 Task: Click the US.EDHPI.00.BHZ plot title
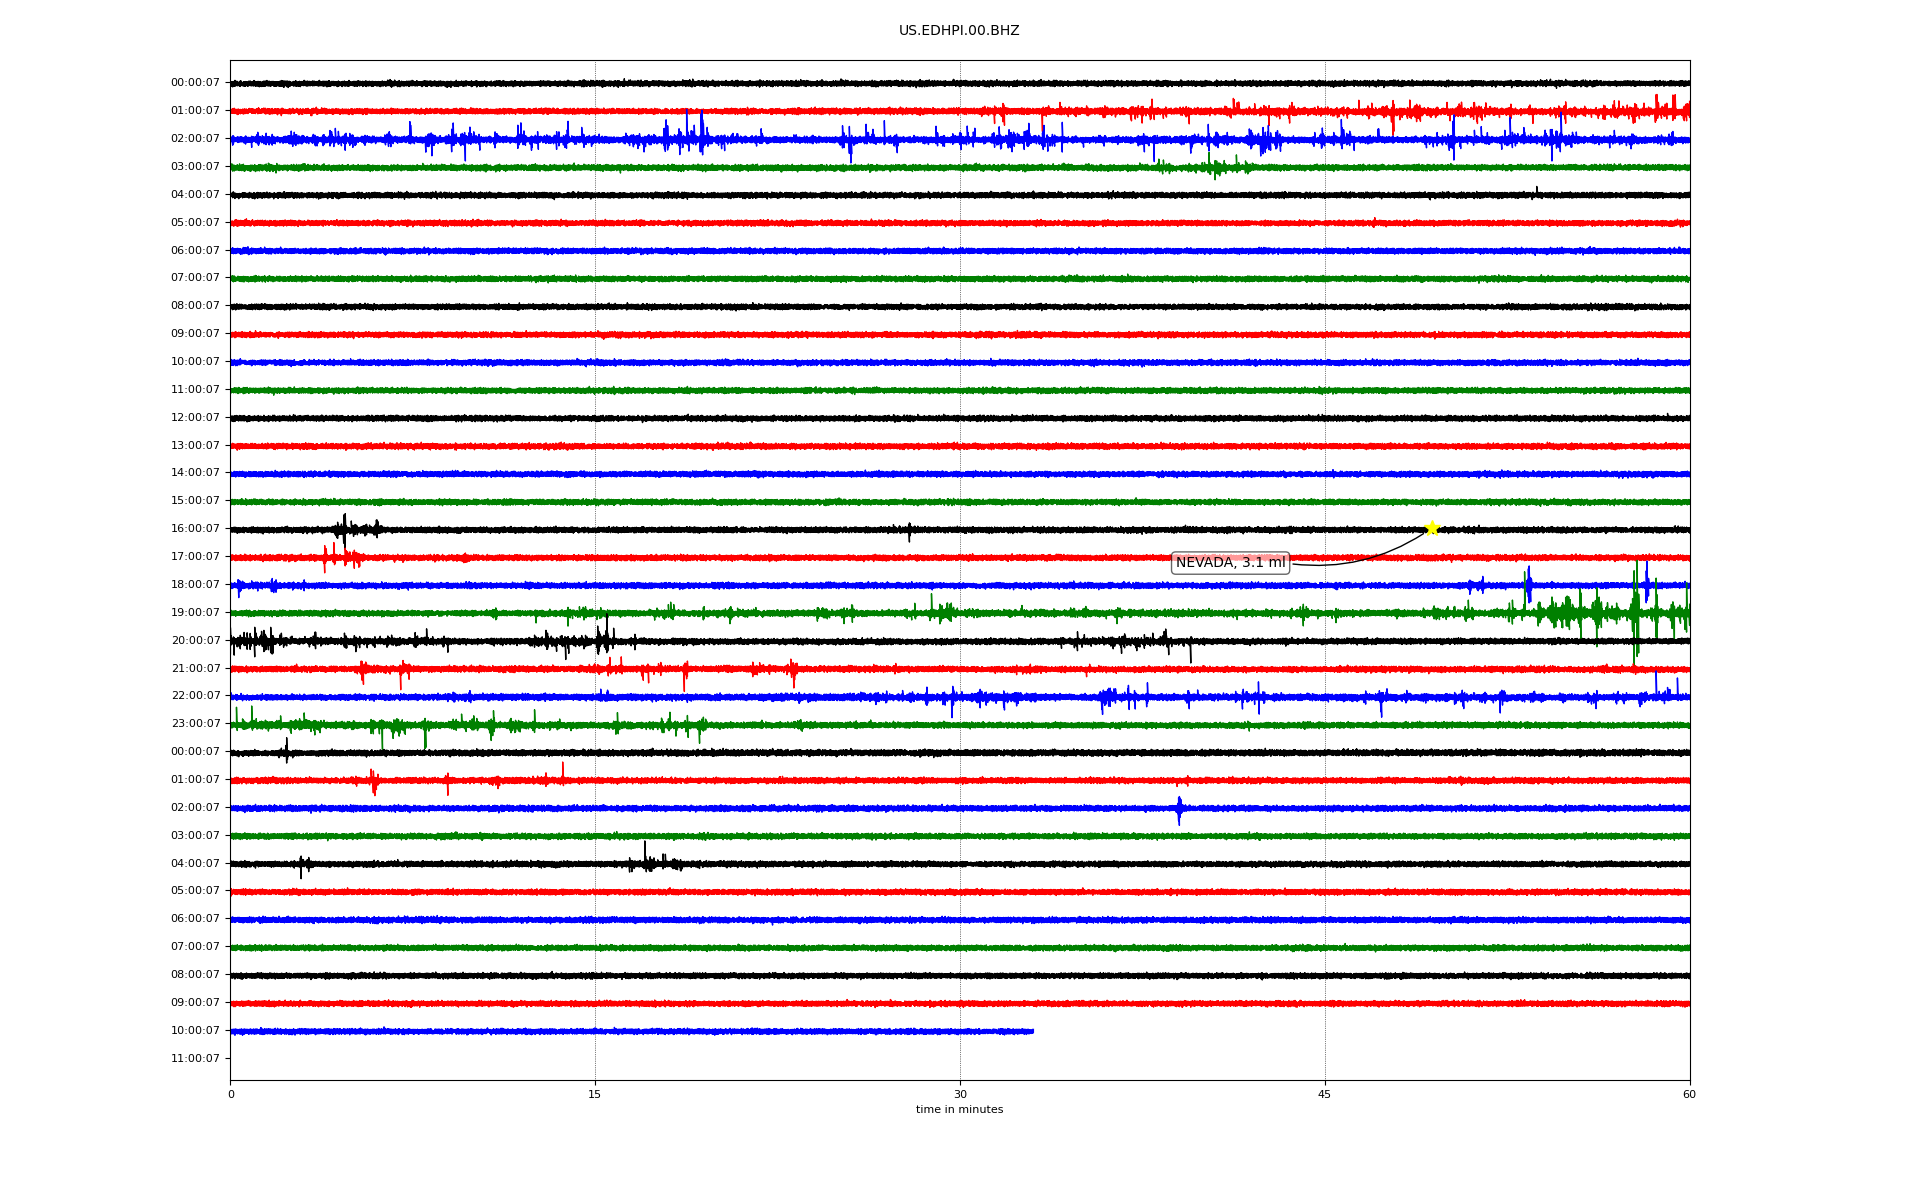point(958,31)
